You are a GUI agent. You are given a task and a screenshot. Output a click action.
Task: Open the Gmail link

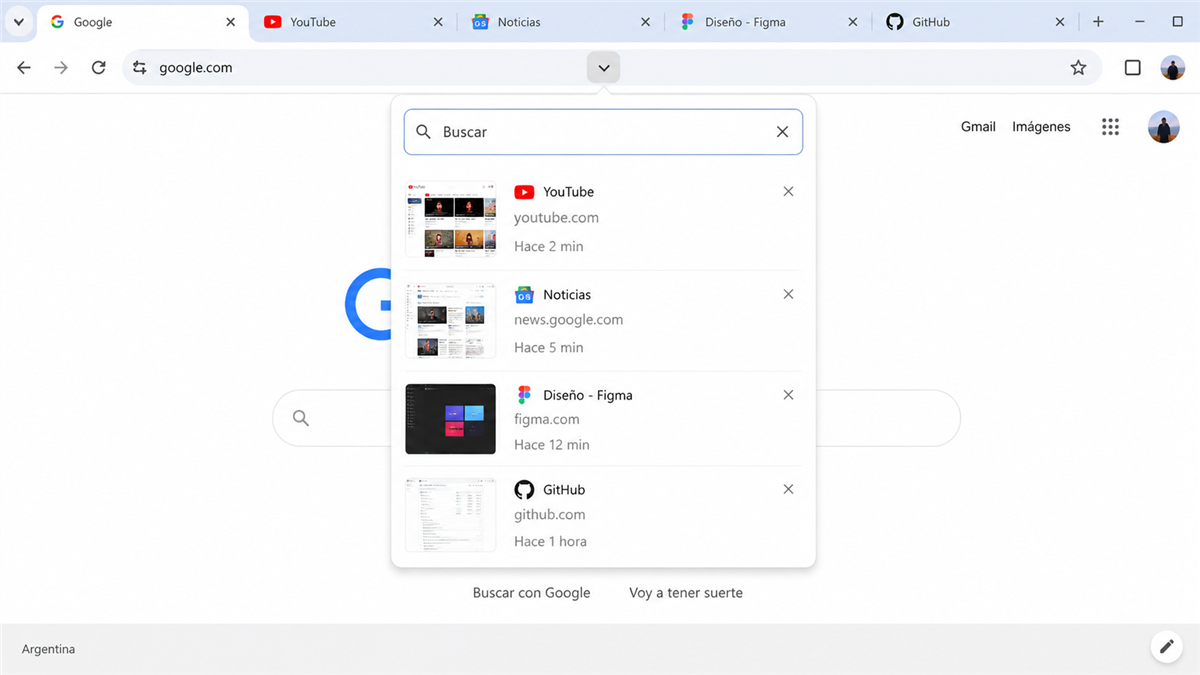tap(978, 127)
